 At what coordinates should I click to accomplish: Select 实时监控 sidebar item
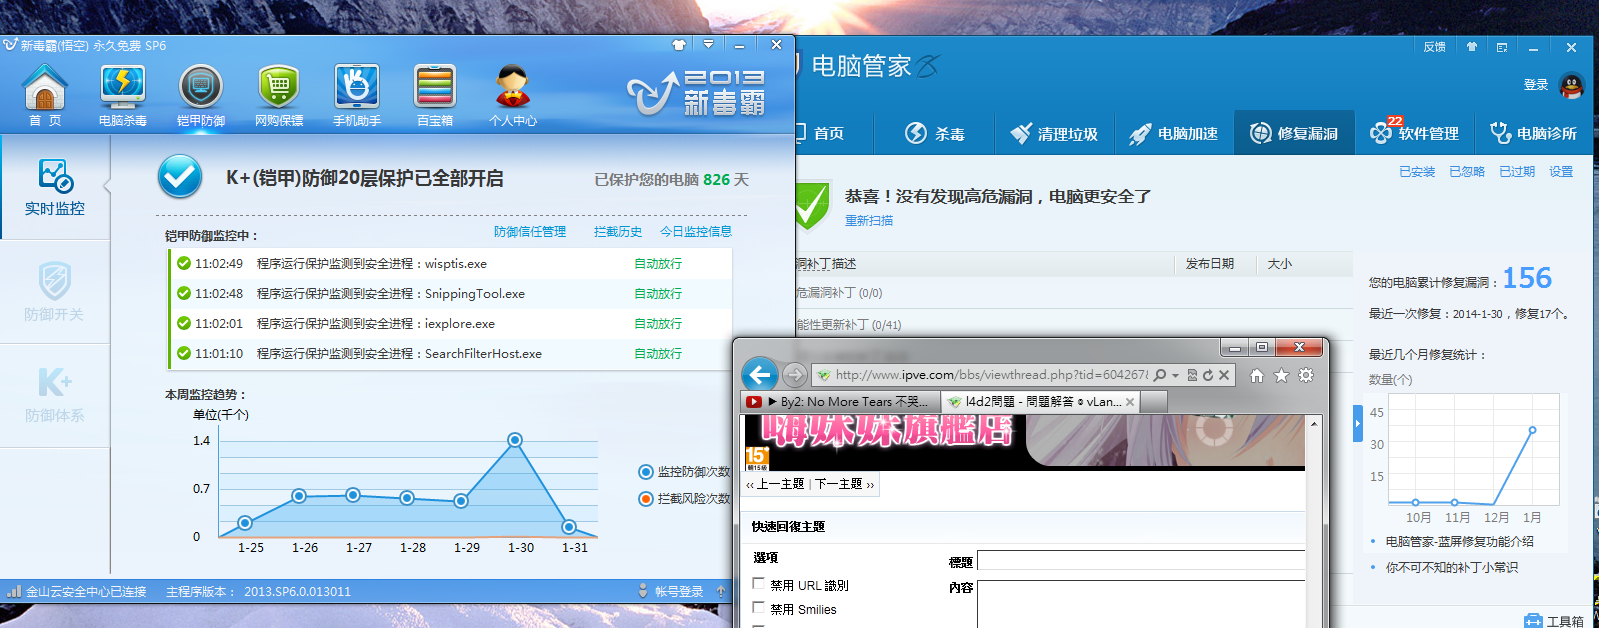point(55,187)
